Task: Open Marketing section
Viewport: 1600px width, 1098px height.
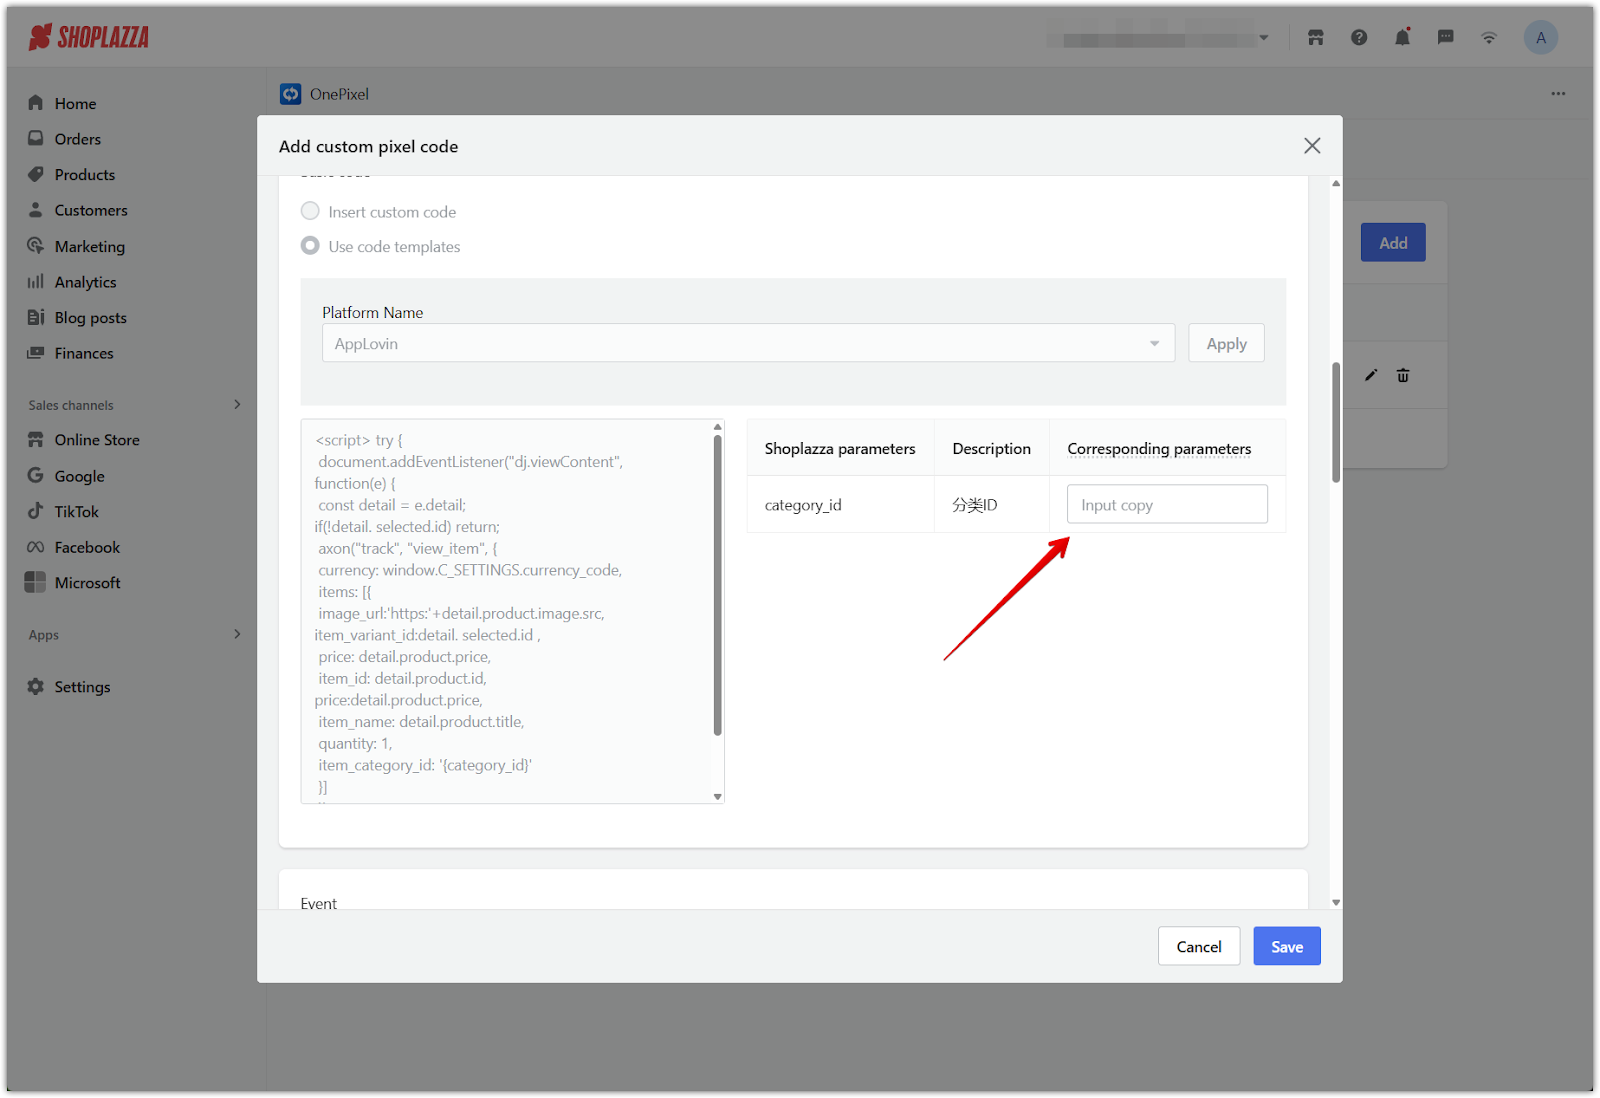Action: [x=89, y=247]
